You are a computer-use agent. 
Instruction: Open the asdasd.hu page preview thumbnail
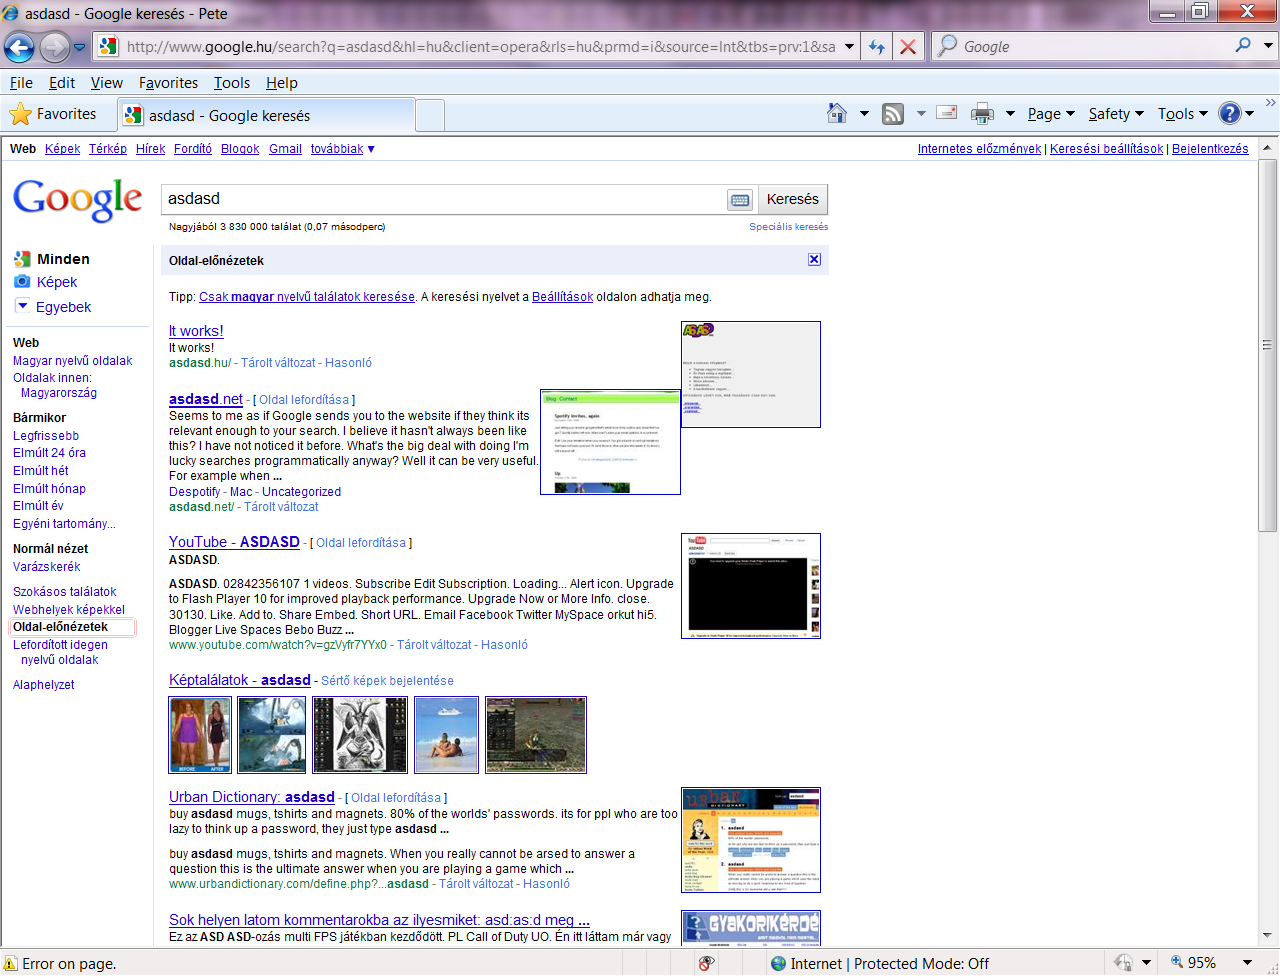pos(751,374)
